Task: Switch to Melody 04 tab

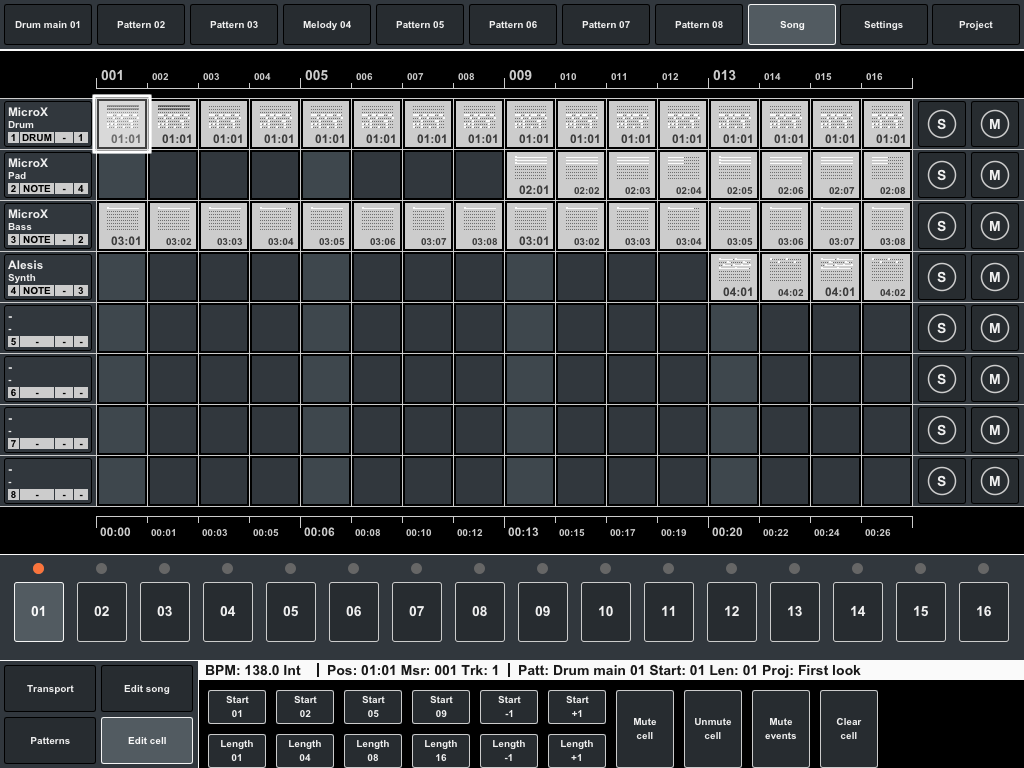Action: [327, 25]
